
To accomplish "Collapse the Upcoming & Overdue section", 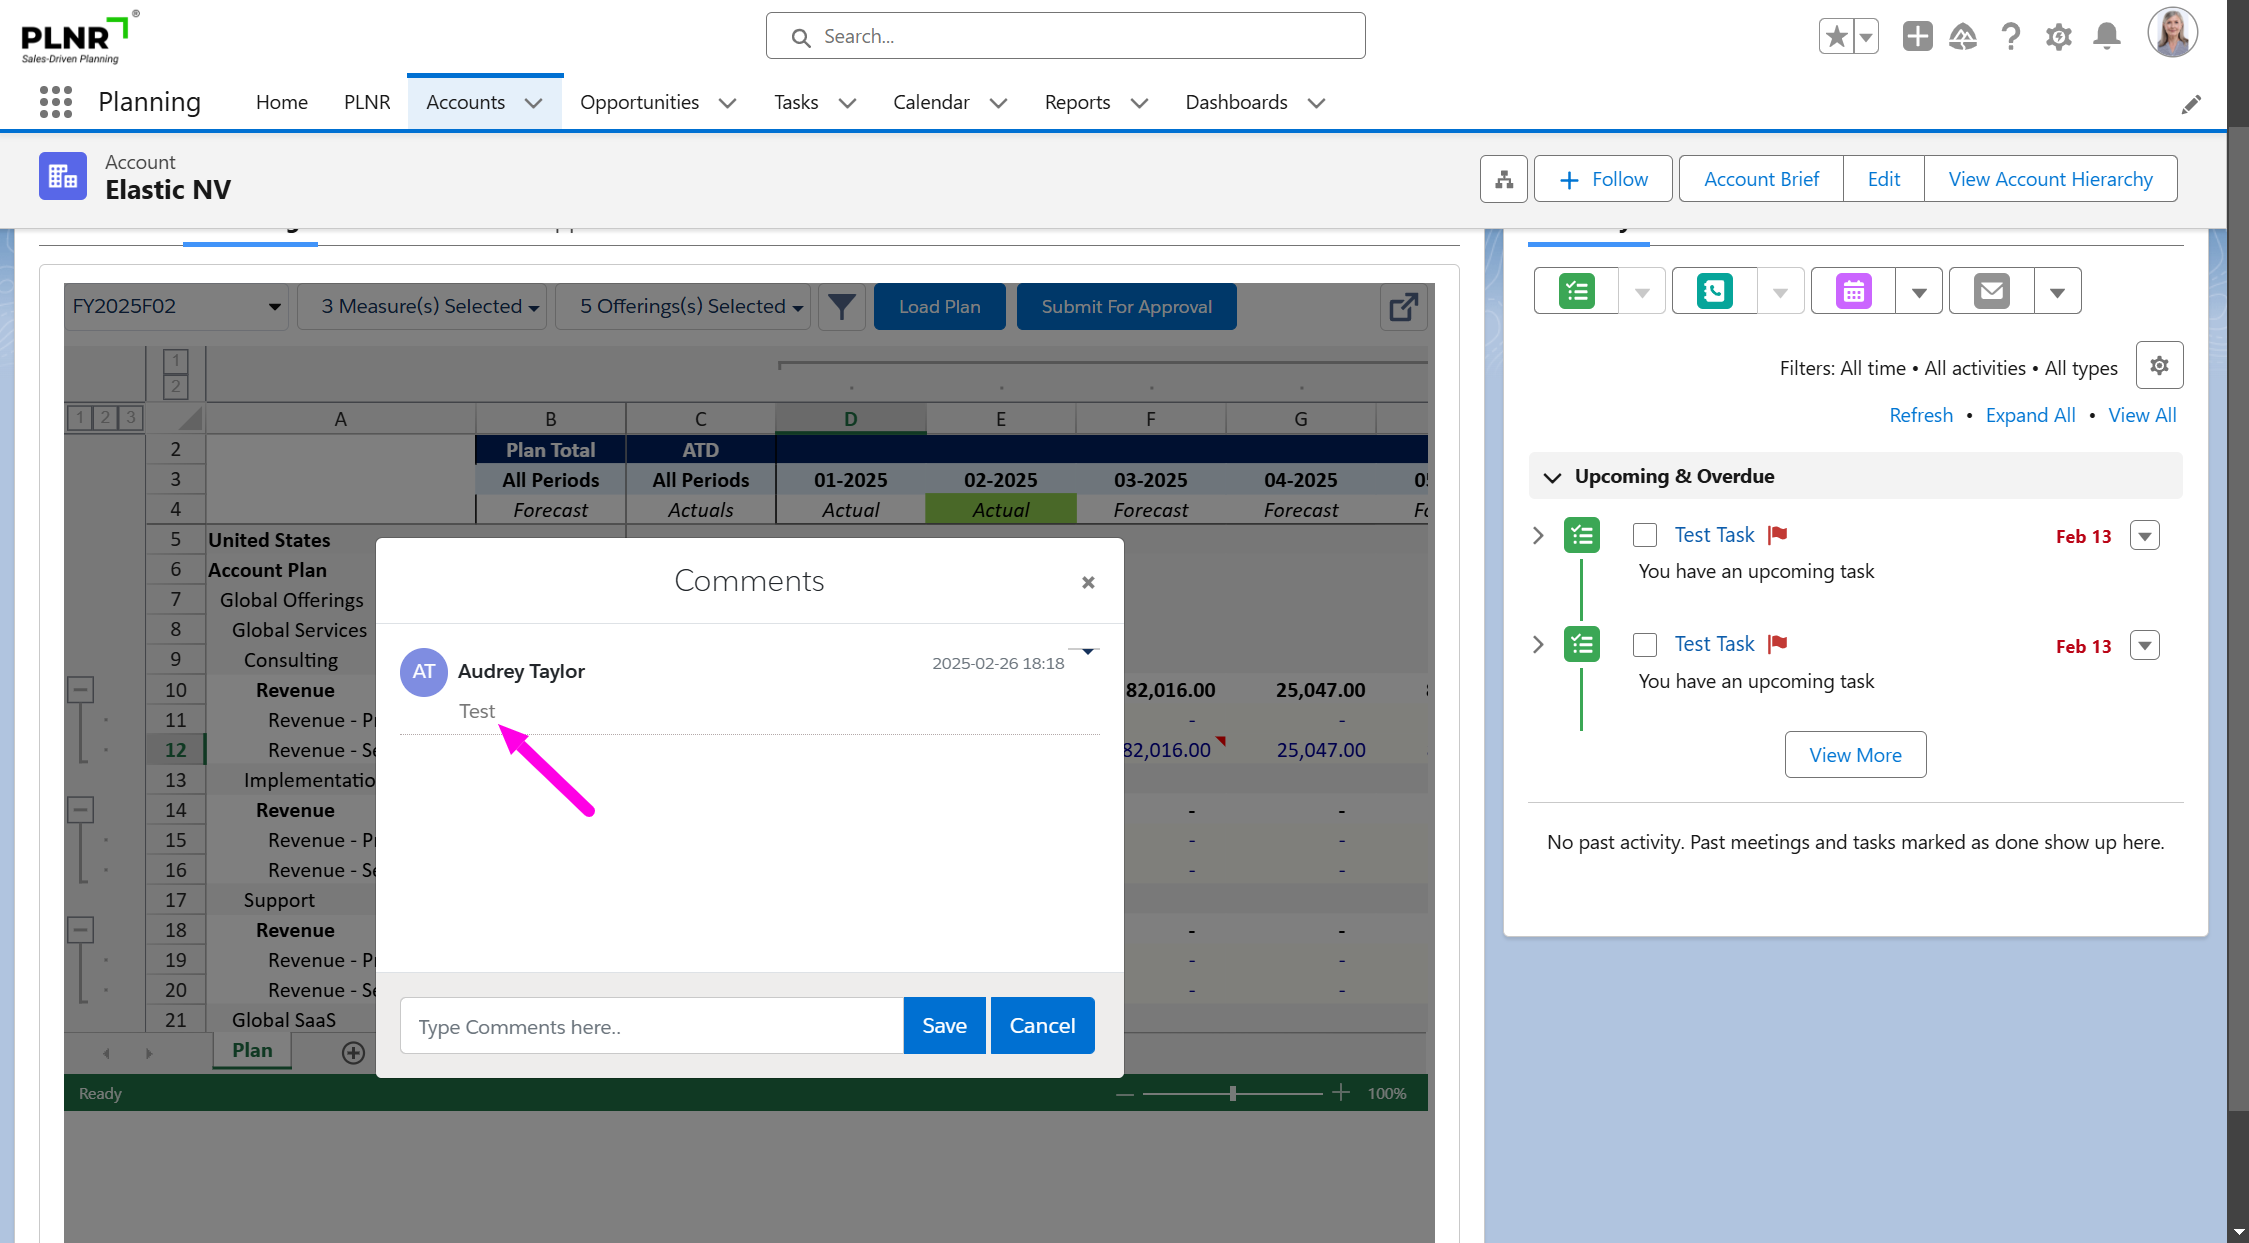I will (1552, 477).
